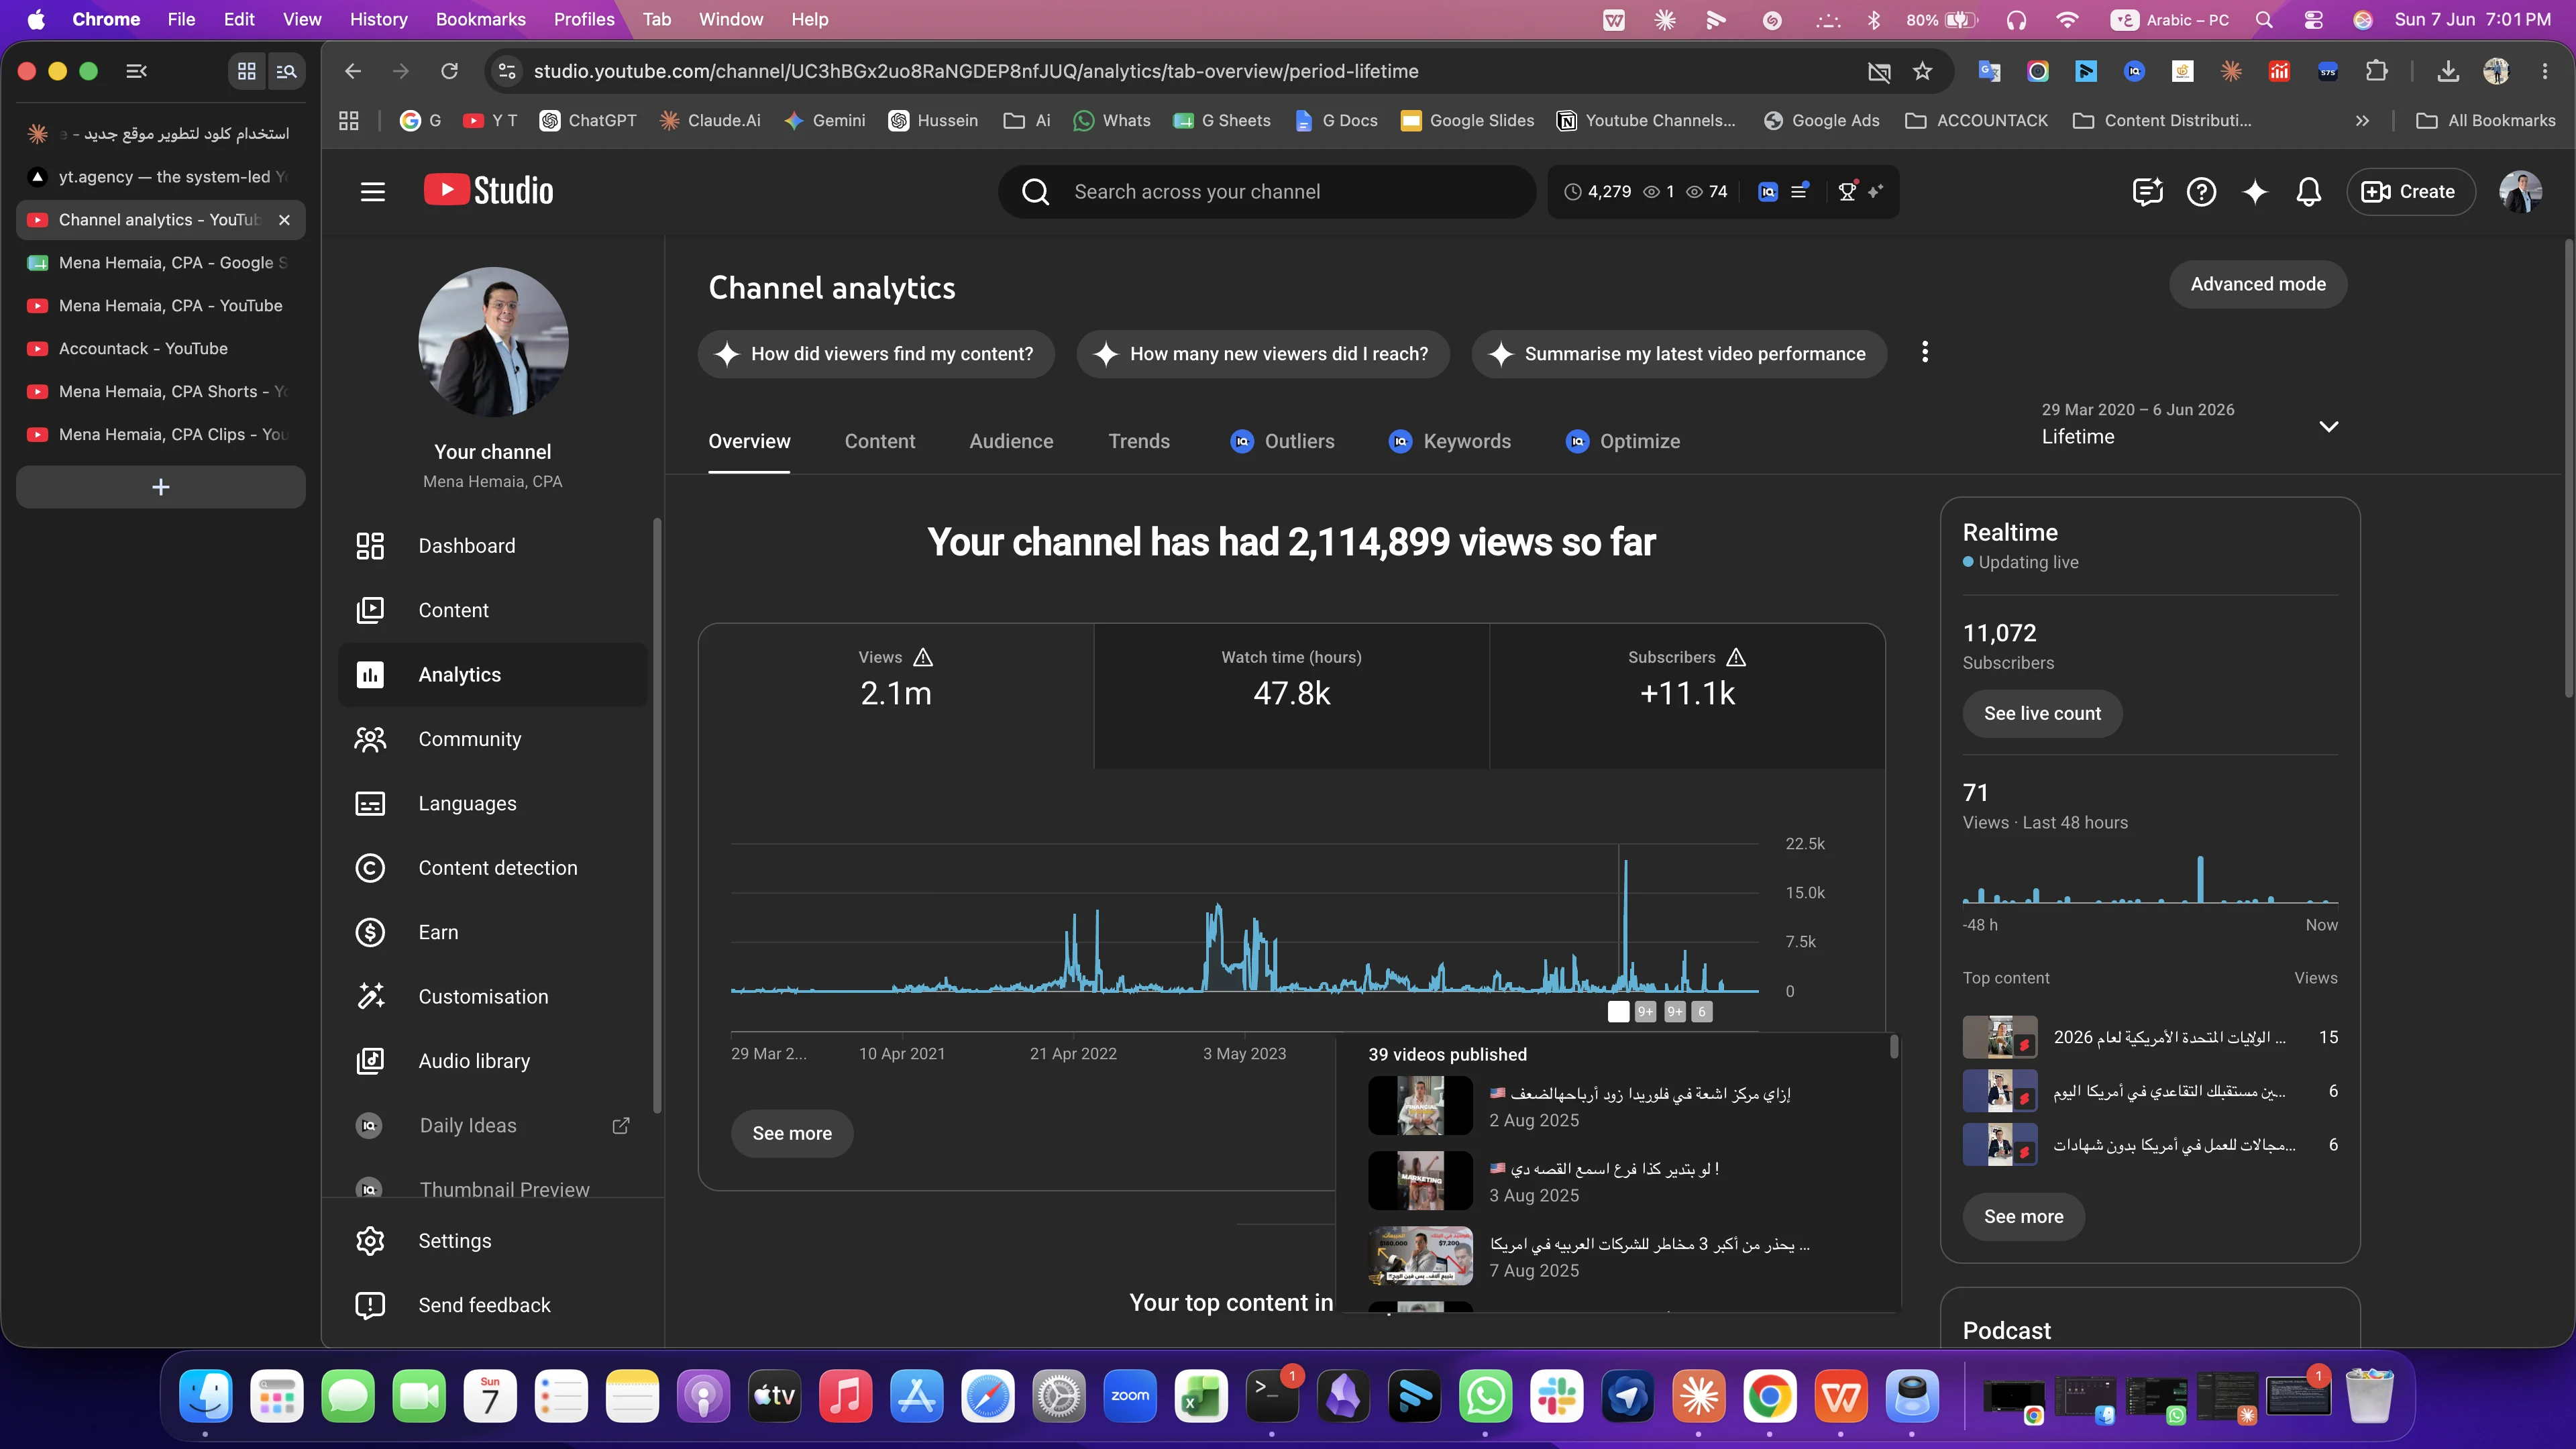Open the Chrome extensions puzzle icon
The width and height of the screenshot is (2576, 1449).
[x=2377, y=71]
